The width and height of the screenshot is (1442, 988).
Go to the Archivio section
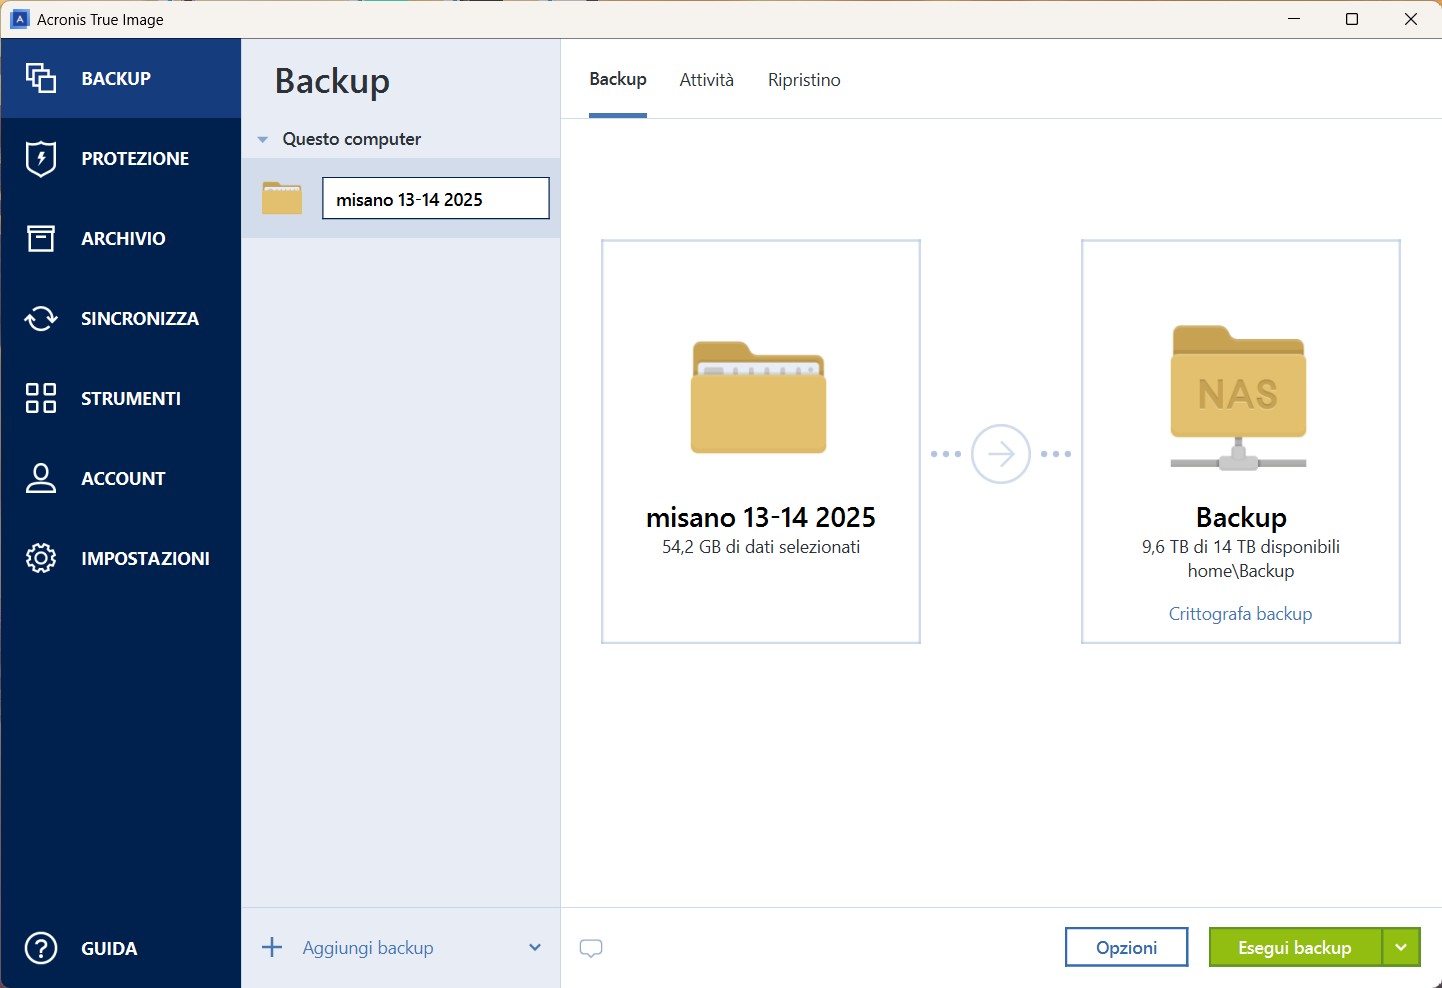click(x=122, y=239)
